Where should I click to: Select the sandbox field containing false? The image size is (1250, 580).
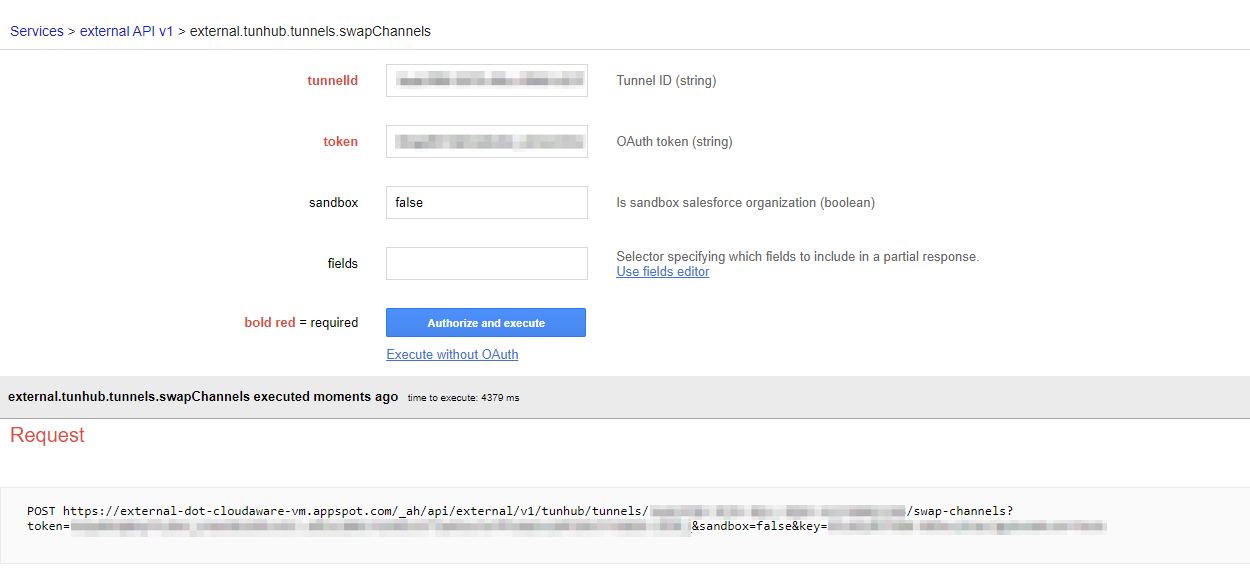pos(486,203)
